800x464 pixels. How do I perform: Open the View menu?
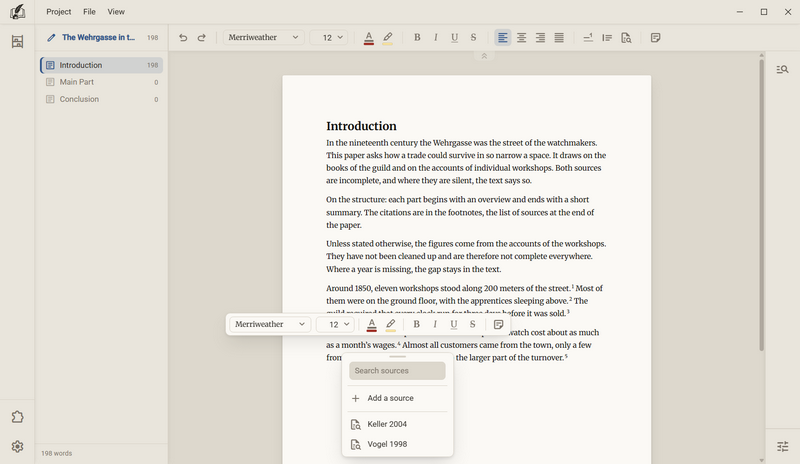[116, 12]
